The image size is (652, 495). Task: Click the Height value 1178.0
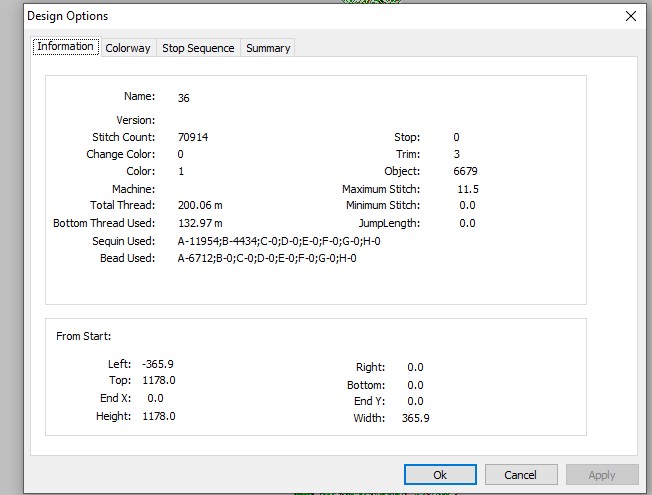click(159, 416)
